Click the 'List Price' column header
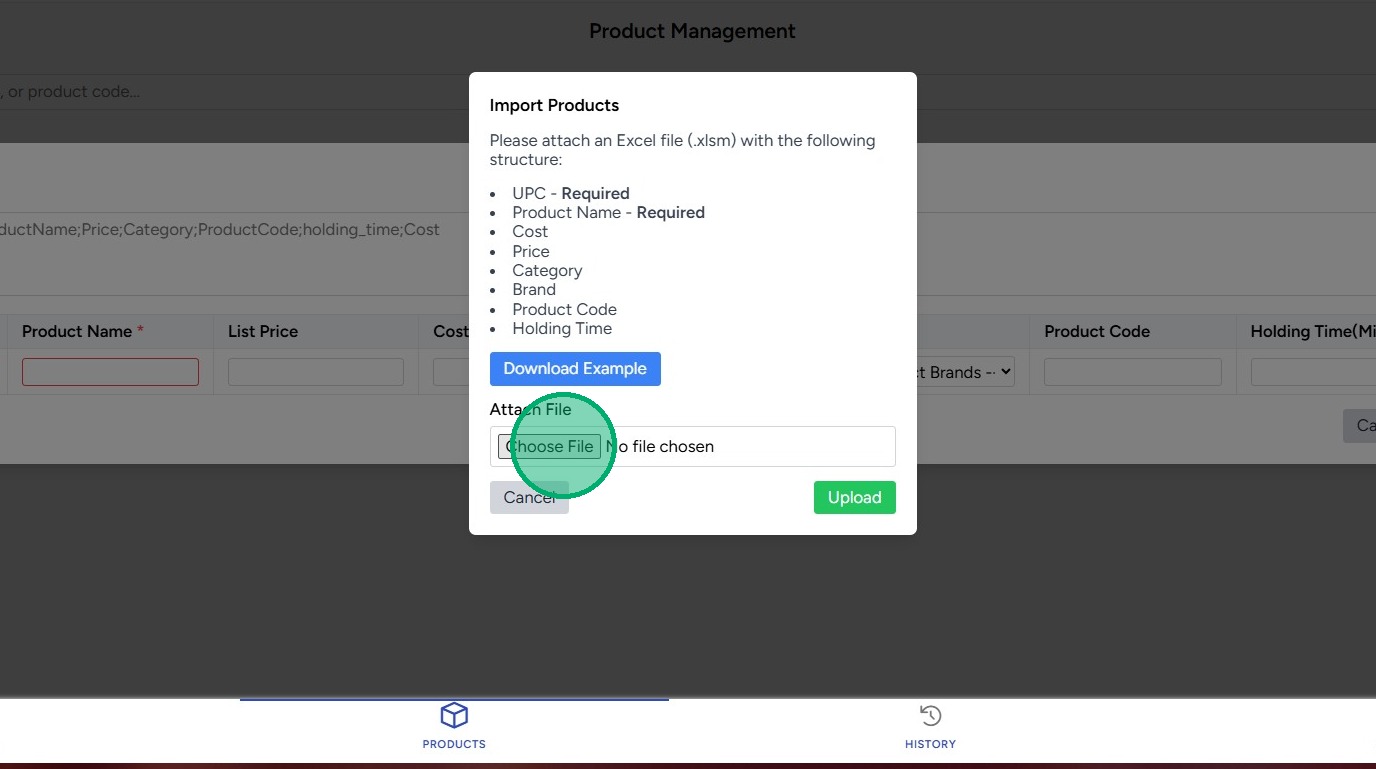1376x769 pixels. click(263, 332)
